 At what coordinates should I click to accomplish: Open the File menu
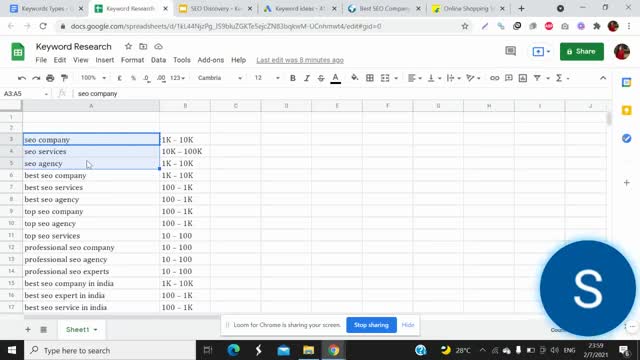(41, 60)
